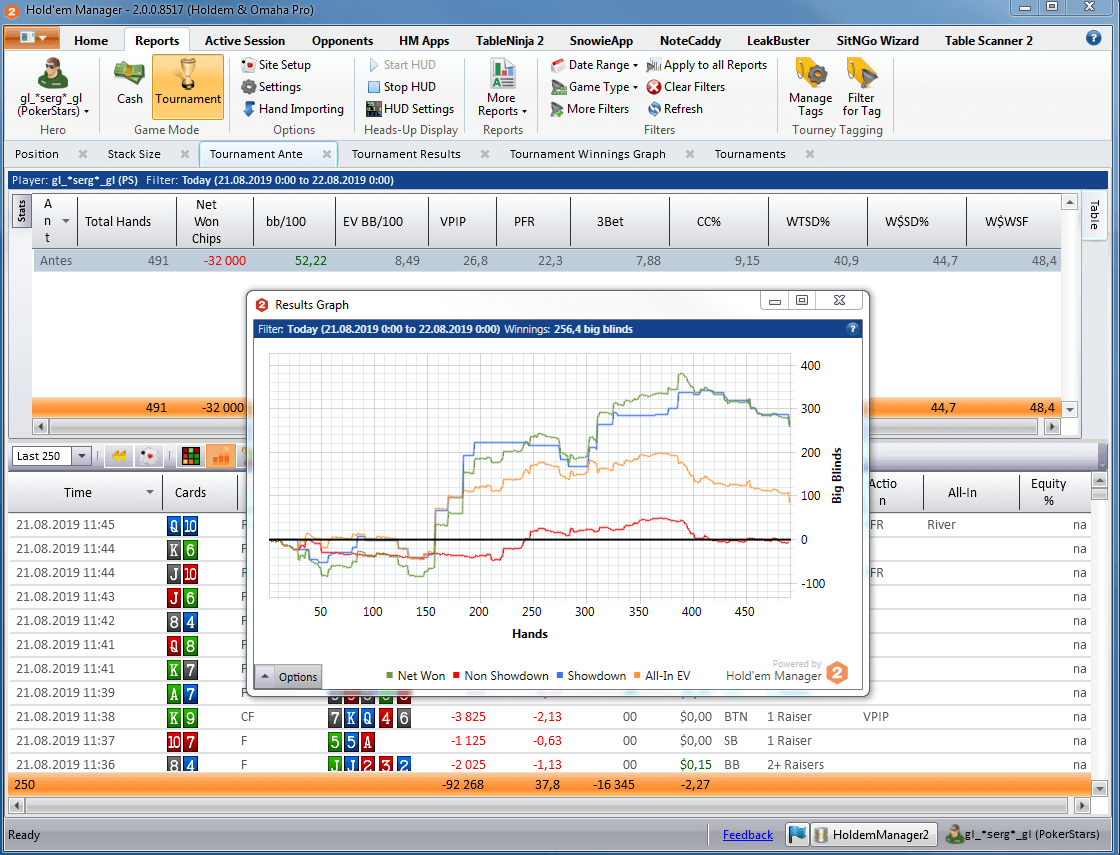Viewport: 1120px width, 855px height.
Task: Open the hero player selector dropdown
Action: 53,88
